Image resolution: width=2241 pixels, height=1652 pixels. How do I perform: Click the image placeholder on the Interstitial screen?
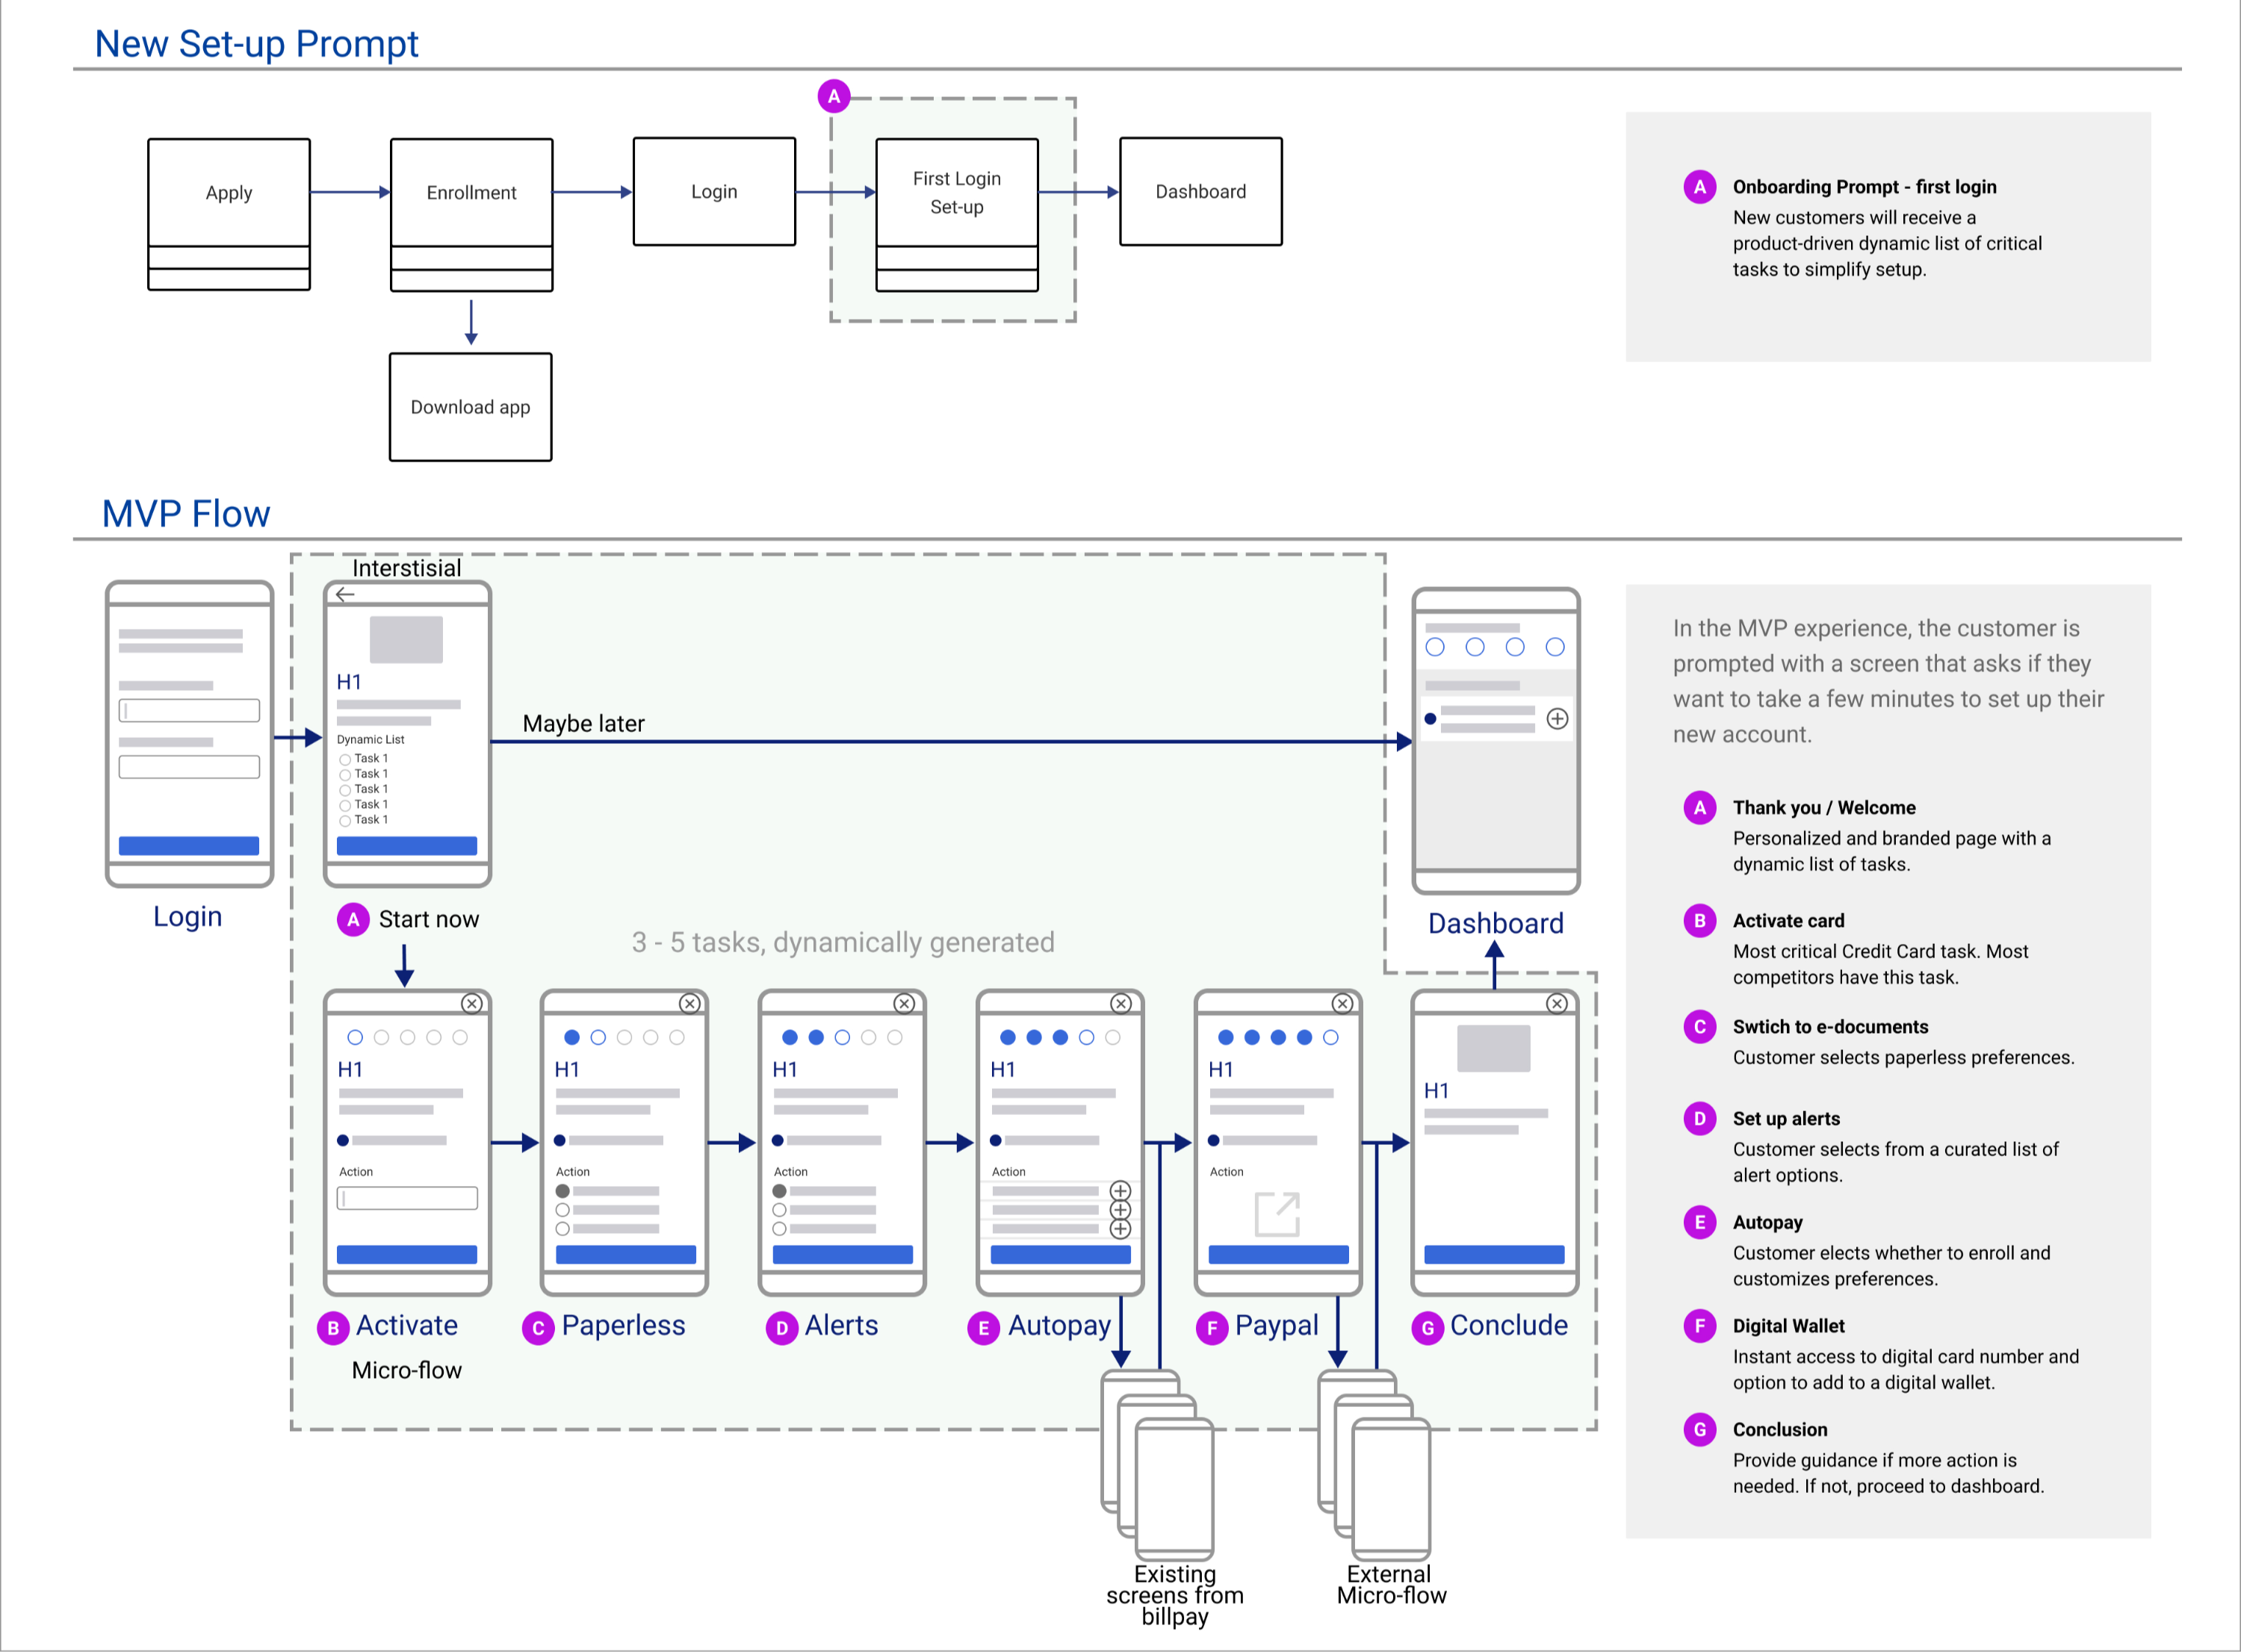click(407, 640)
